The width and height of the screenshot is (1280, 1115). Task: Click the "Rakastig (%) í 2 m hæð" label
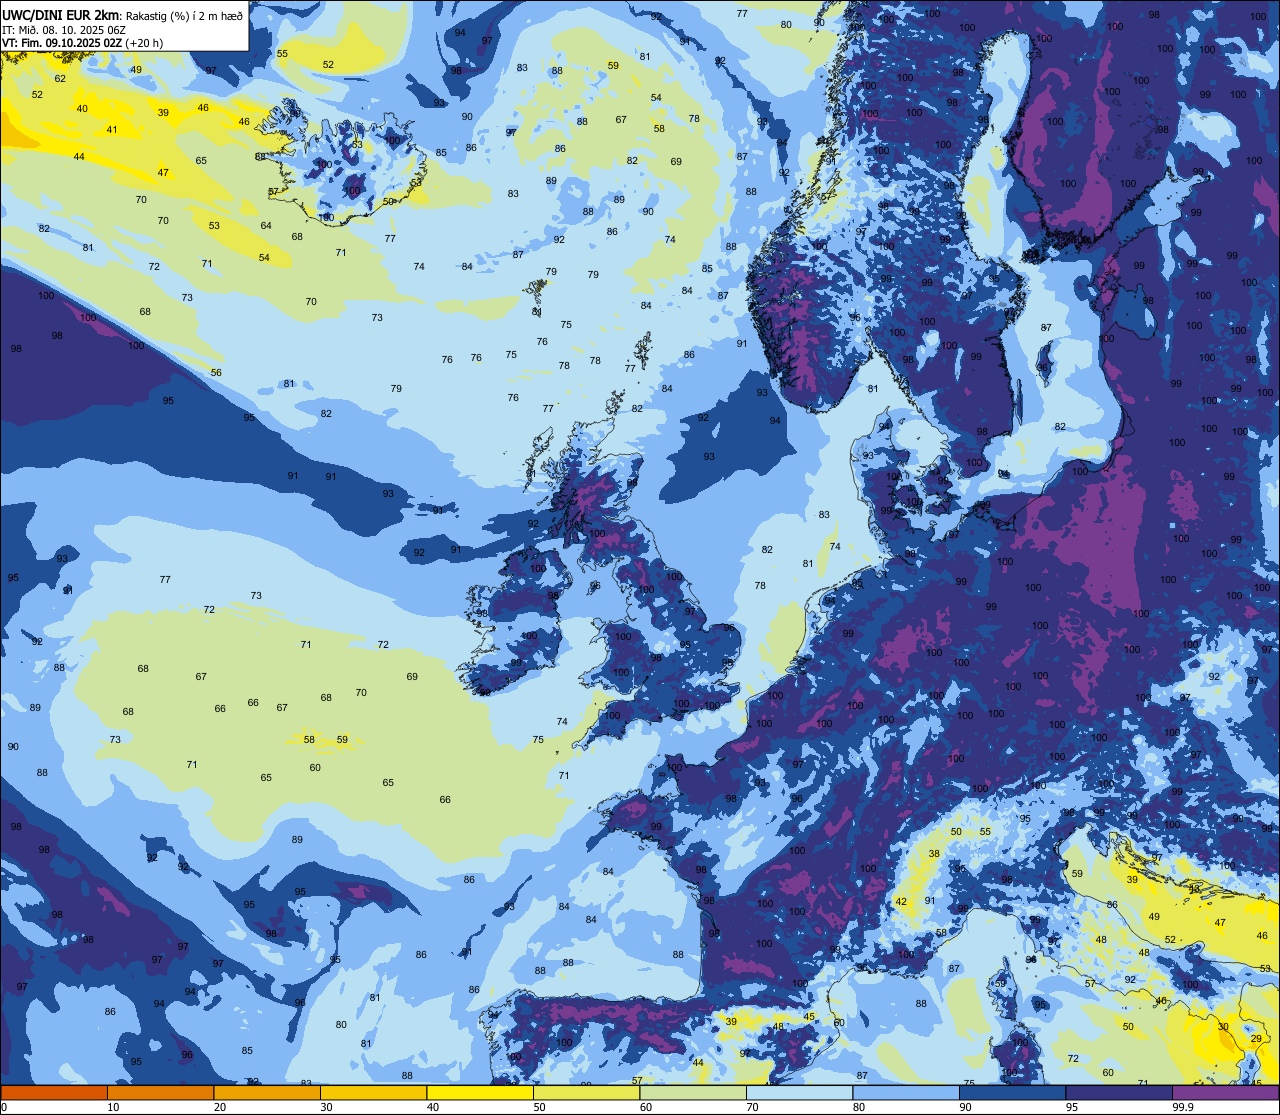pos(184,14)
